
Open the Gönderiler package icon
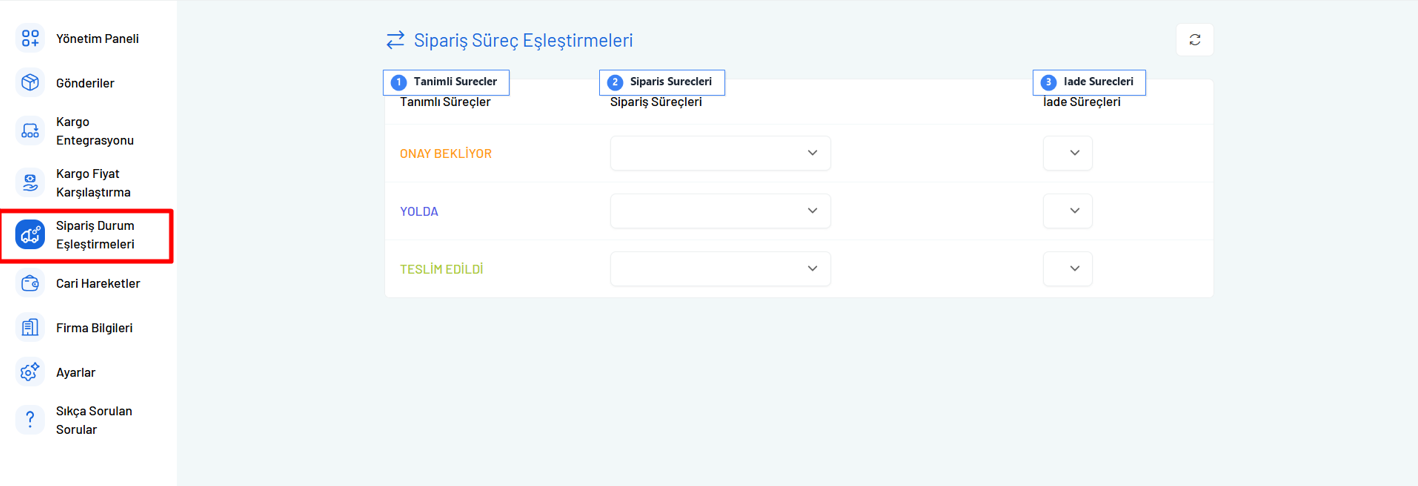tap(30, 83)
